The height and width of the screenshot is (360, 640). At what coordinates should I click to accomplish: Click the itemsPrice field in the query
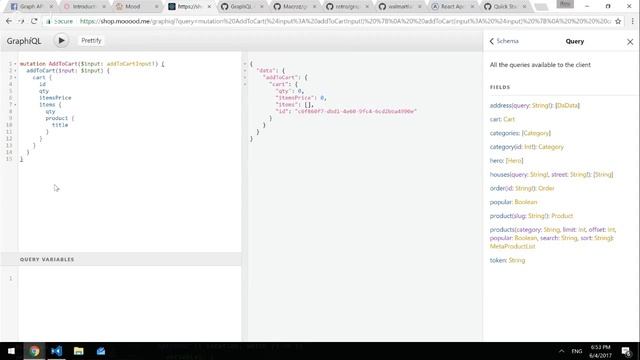[55, 98]
